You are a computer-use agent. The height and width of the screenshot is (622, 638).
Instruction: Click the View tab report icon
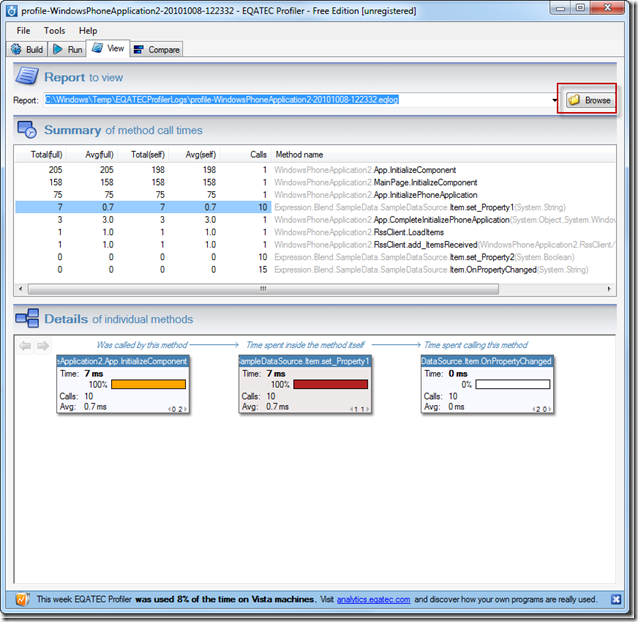tap(97, 48)
